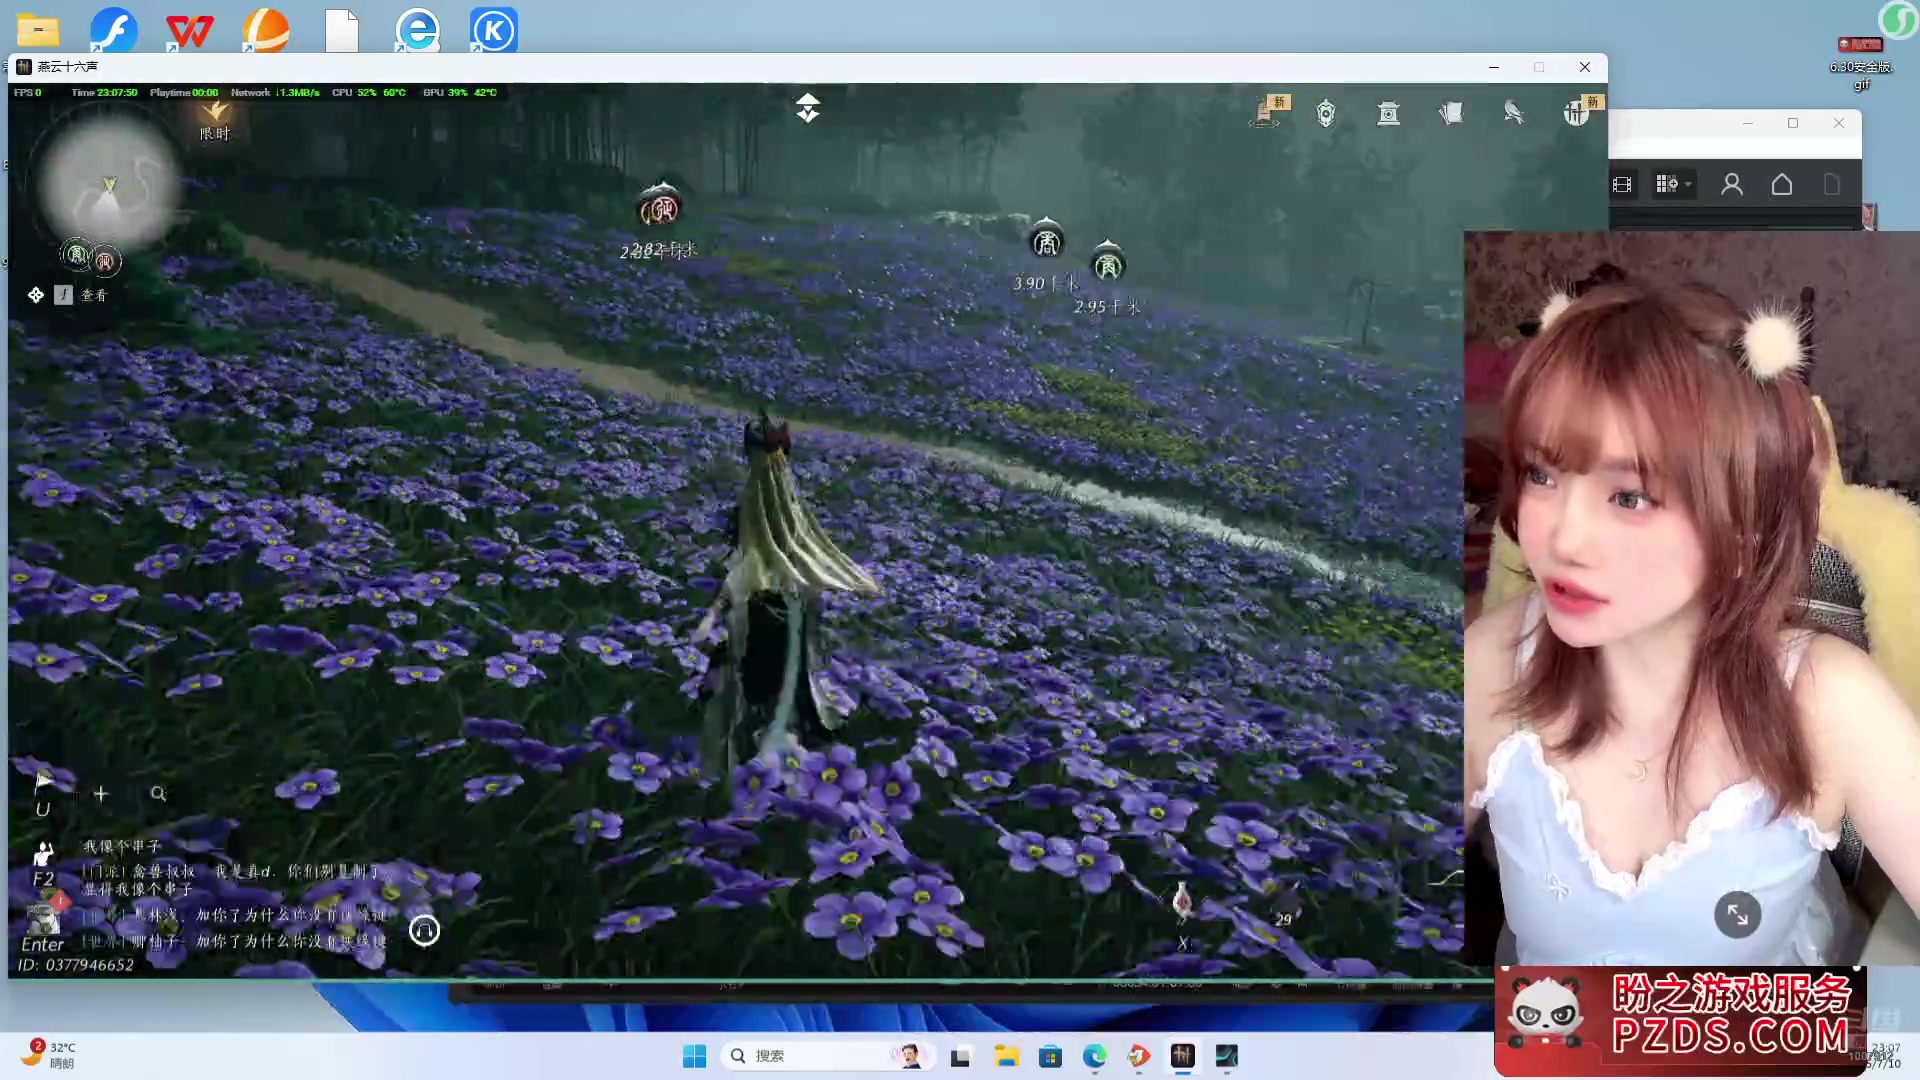1920x1080 pixels.
Task: Maximize the small side window
Action: (x=1793, y=123)
